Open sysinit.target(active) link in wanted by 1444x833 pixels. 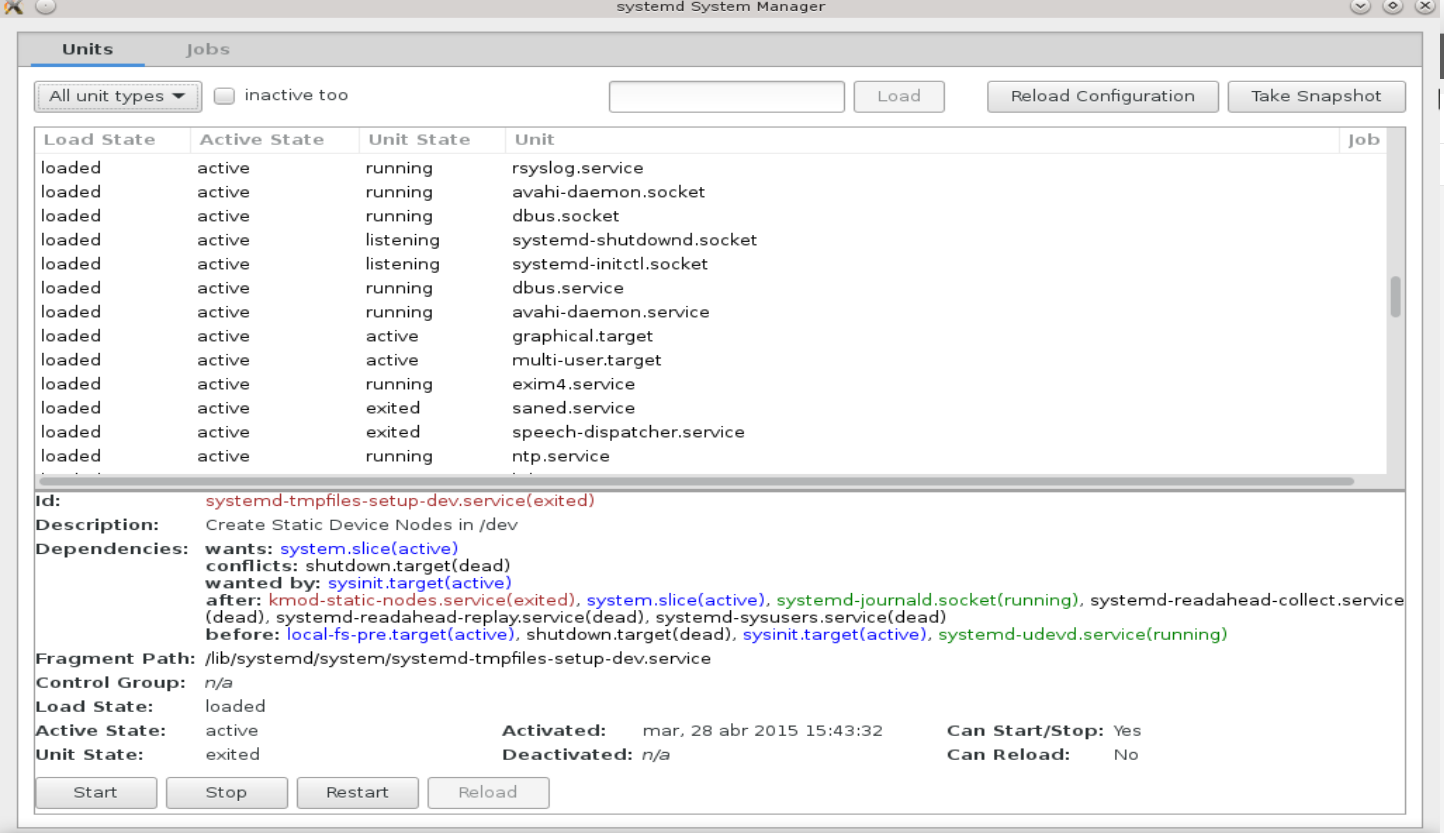pos(419,582)
